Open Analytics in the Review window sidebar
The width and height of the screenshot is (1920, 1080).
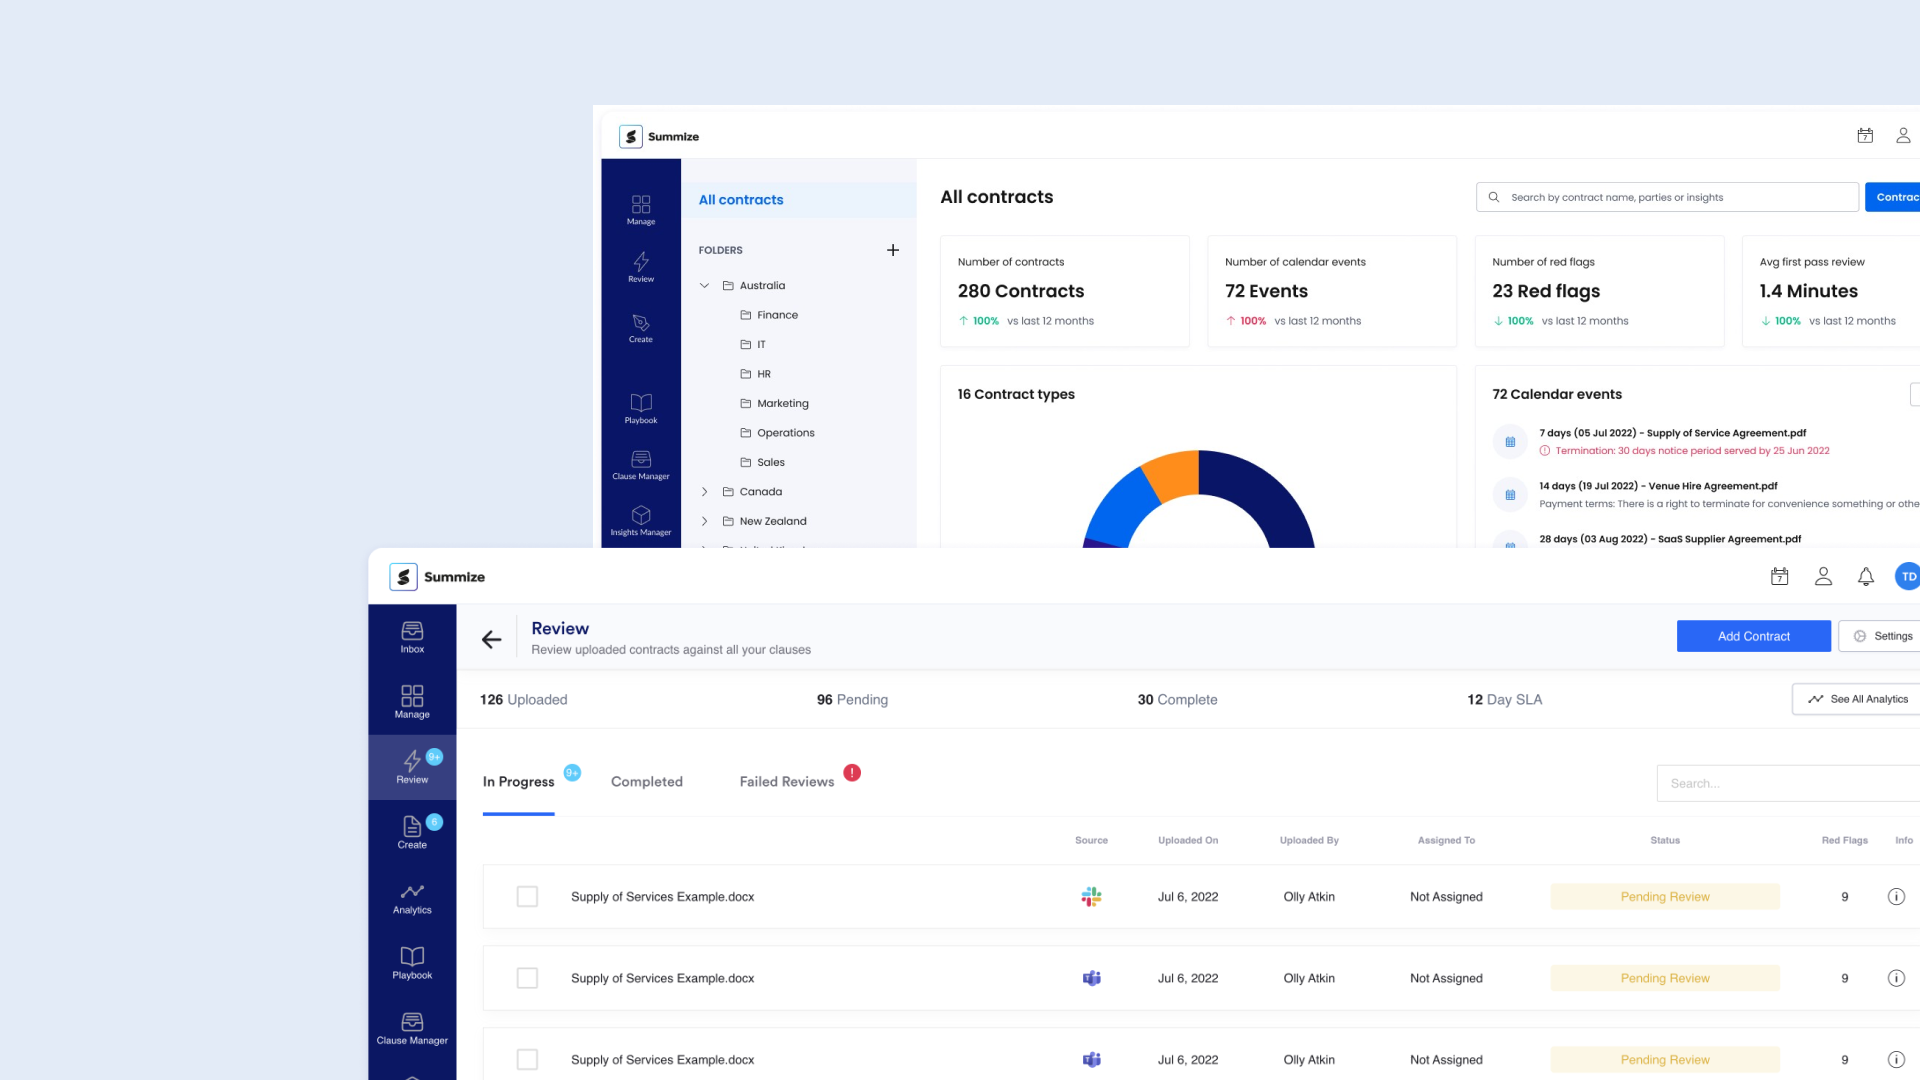click(412, 898)
